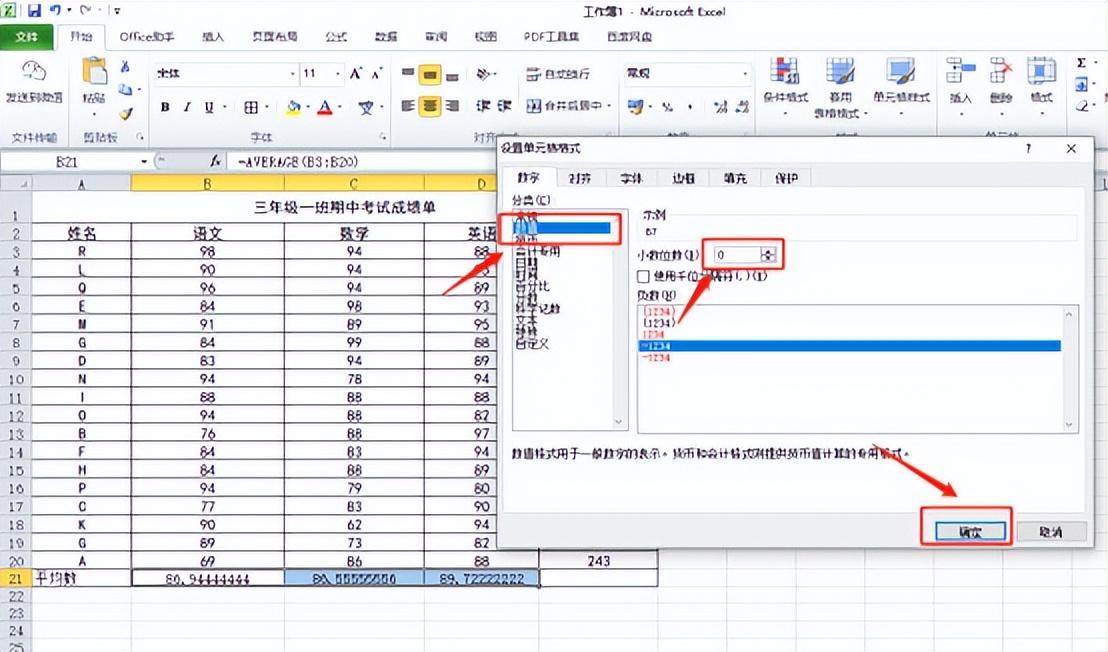The width and height of the screenshot is (1108, 652).
Task: Click the Delete cells icon
Action: tap(1001, 71)
